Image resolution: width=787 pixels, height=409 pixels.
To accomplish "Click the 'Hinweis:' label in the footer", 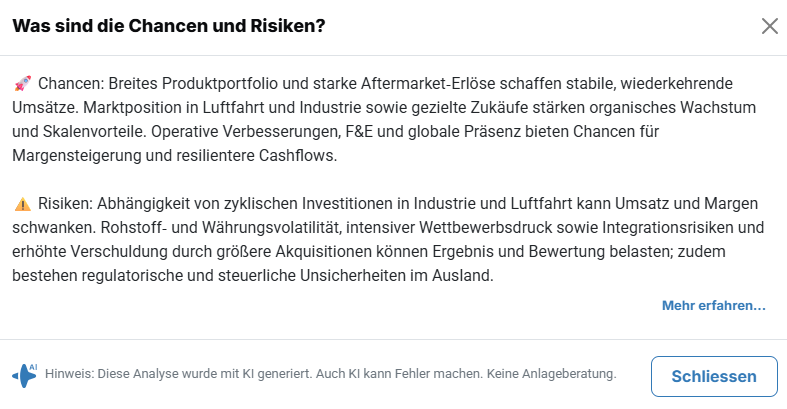I will point(68,373).
